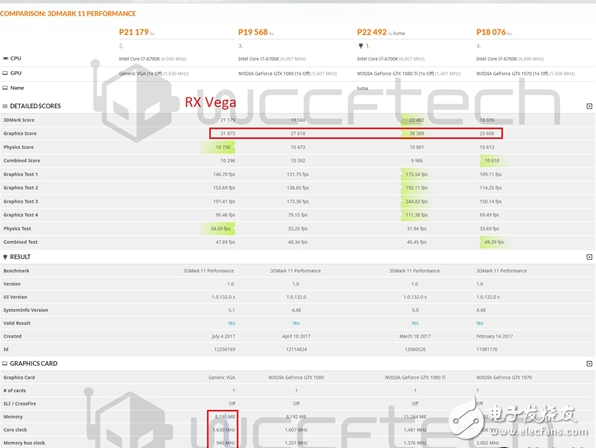Click Valid Result Yes for April 10 result
This screenshot has height=448, width=596.
pyautogui.click(x=296, y=323)
